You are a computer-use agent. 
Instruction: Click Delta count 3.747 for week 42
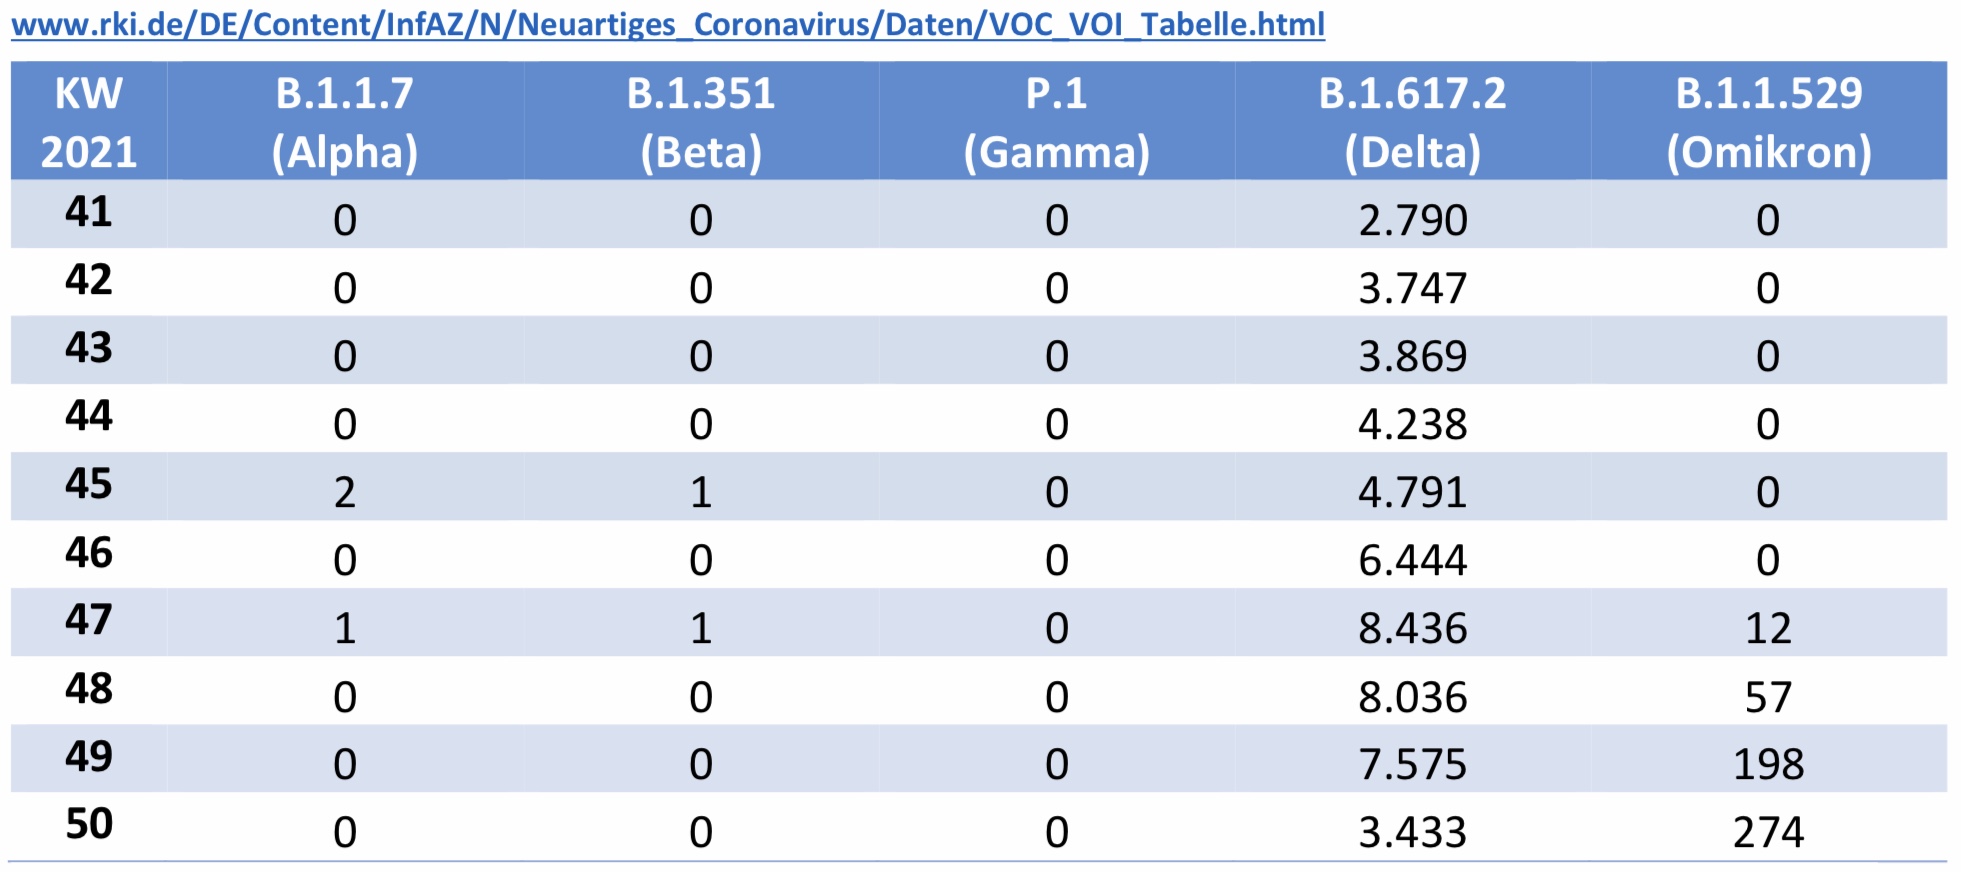pos(1412,288)
